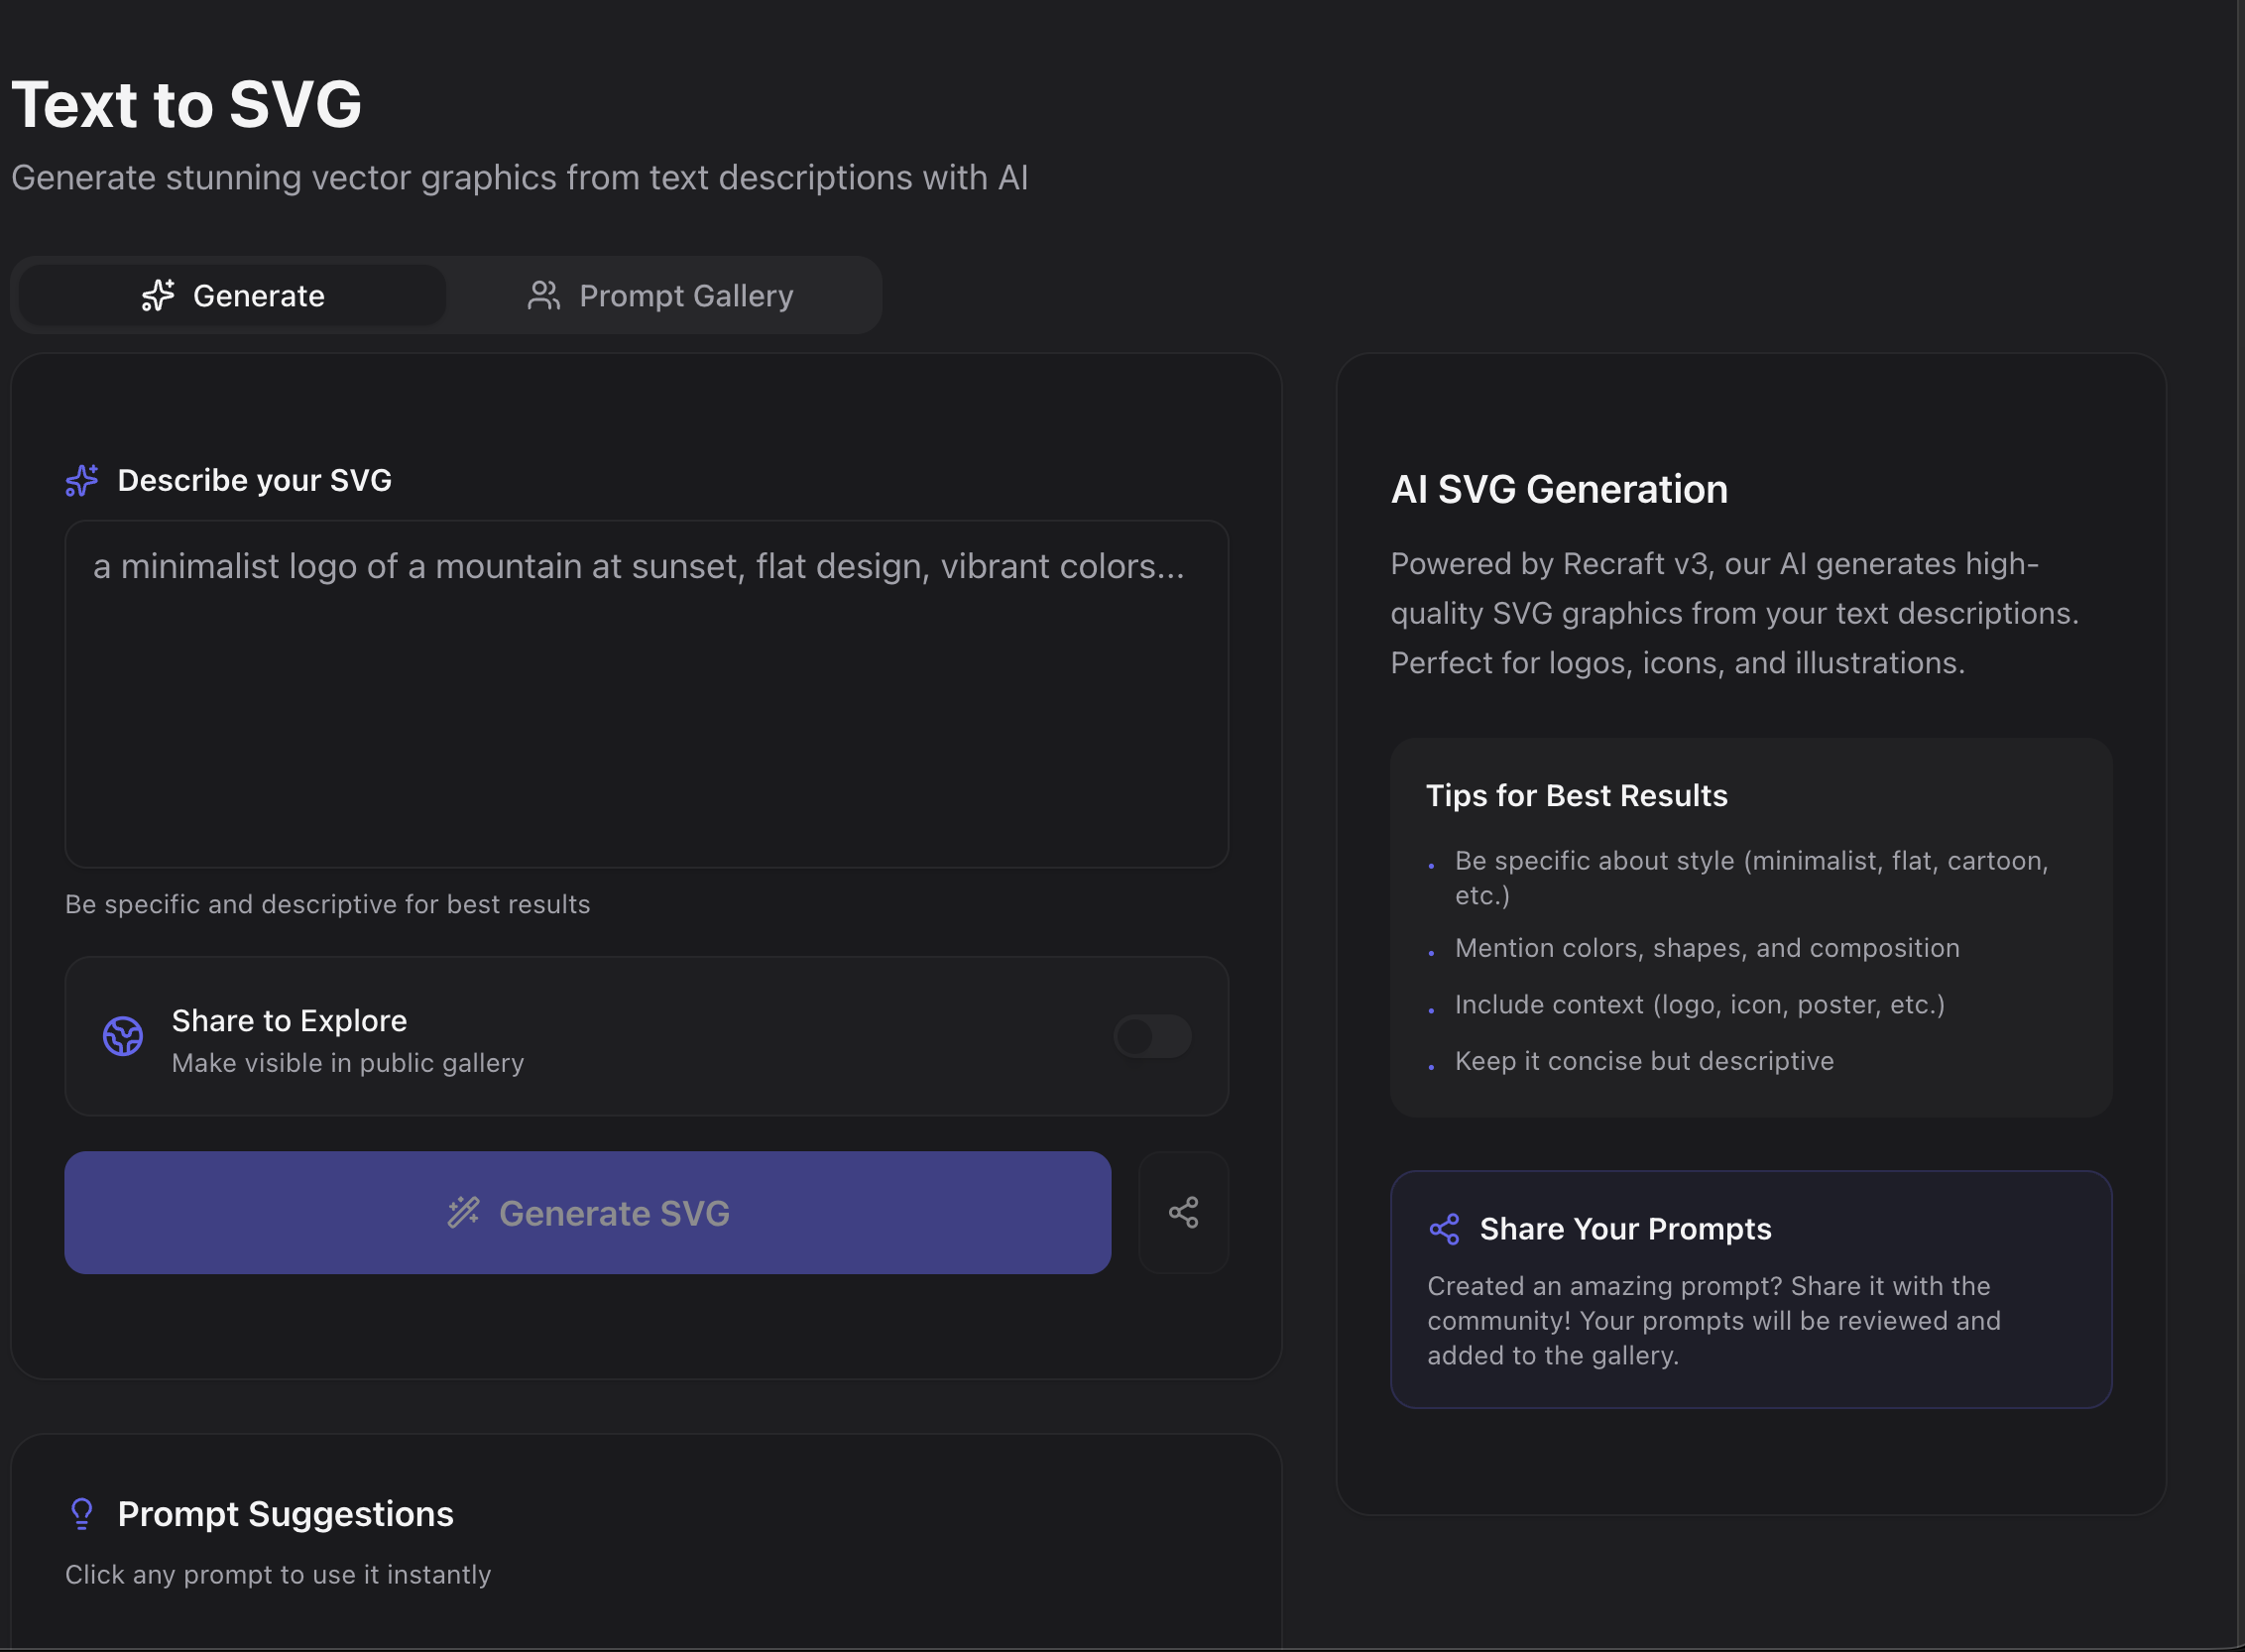
Task: Click share icon beside Share Your Prompts
Action: 1444,1229
